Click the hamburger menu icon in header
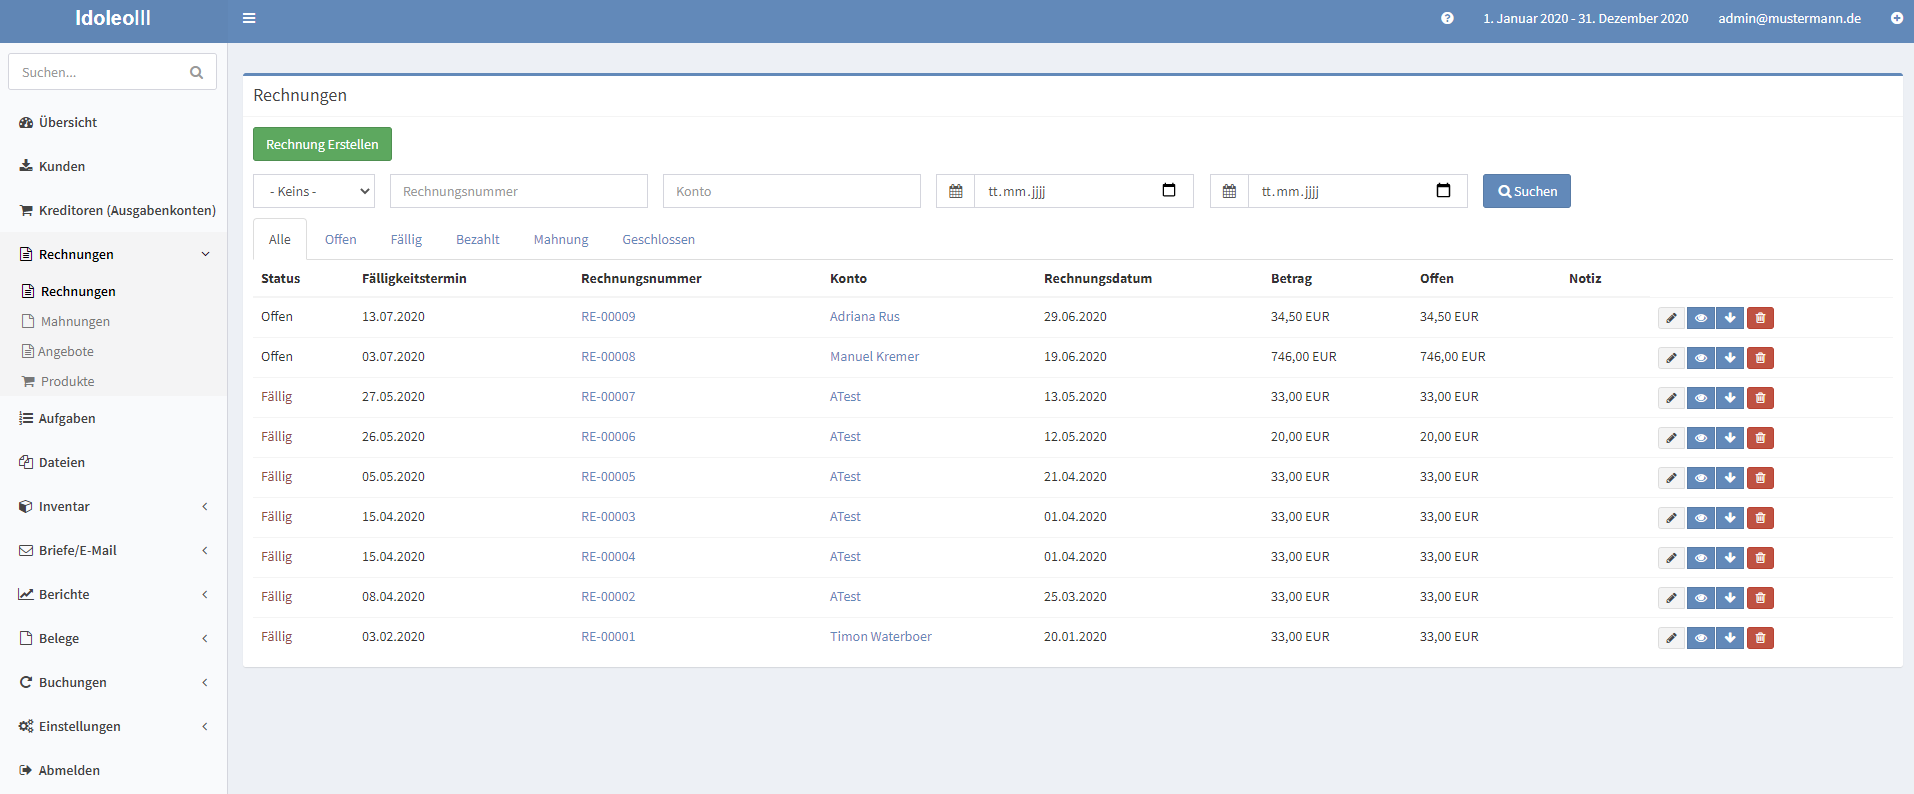1914x794 pixels. tap(249, 18)
